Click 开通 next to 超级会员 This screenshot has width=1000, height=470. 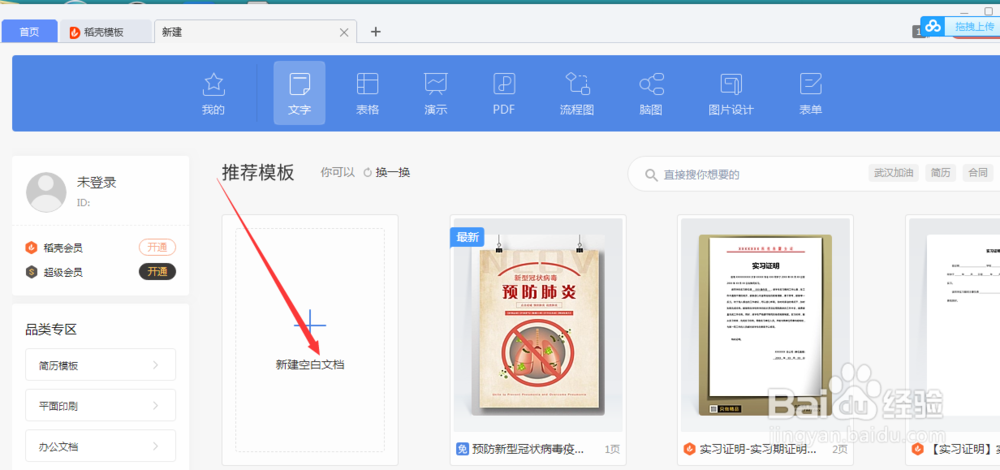pos(158,272)
